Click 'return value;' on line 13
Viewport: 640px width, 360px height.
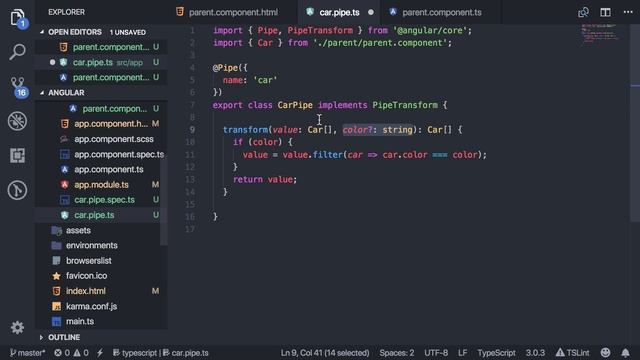[x=265, y=179]
